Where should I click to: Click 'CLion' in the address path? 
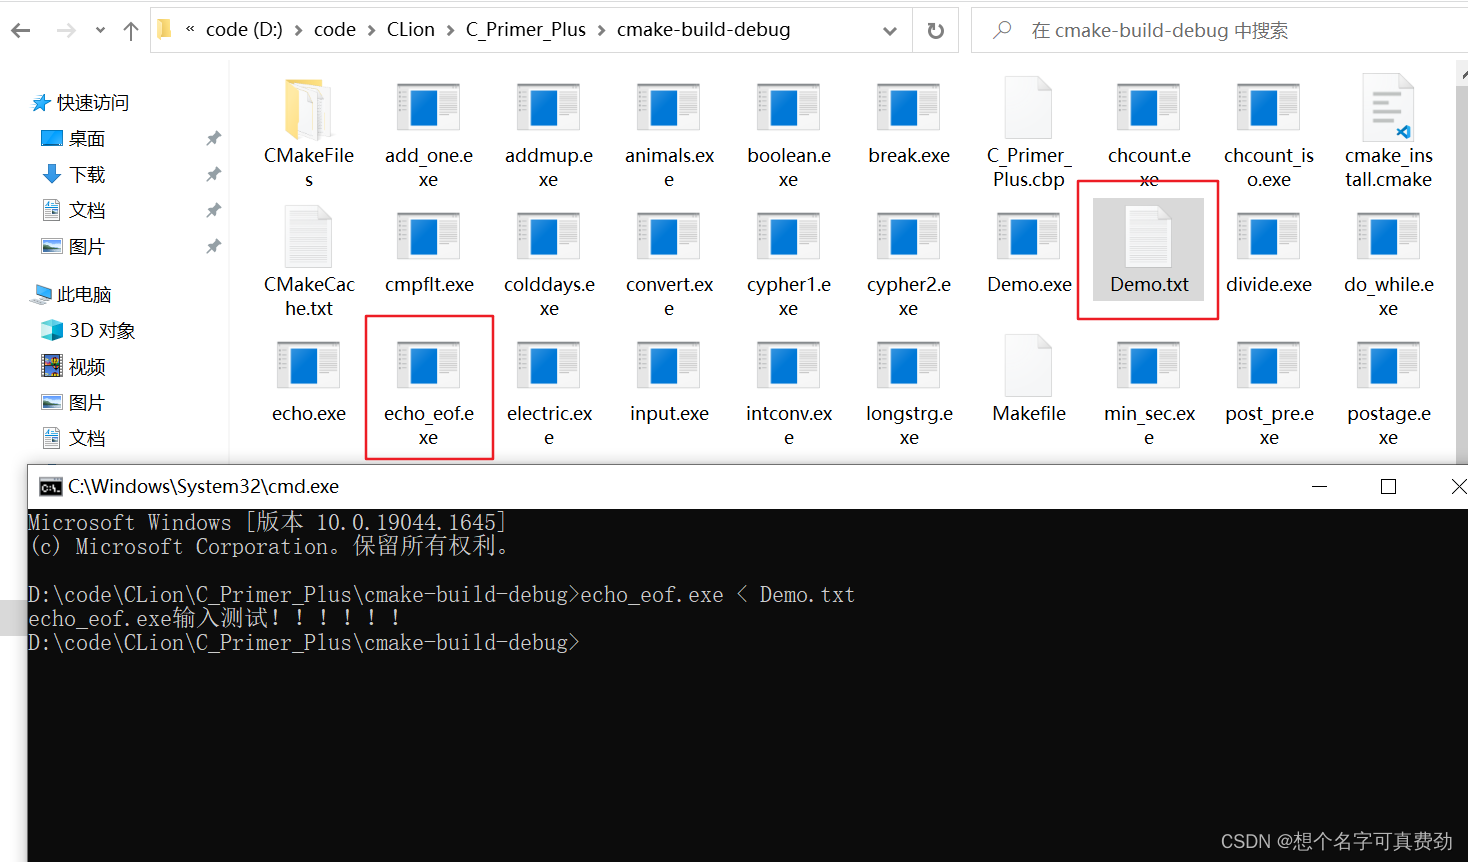tap(411, 30)
